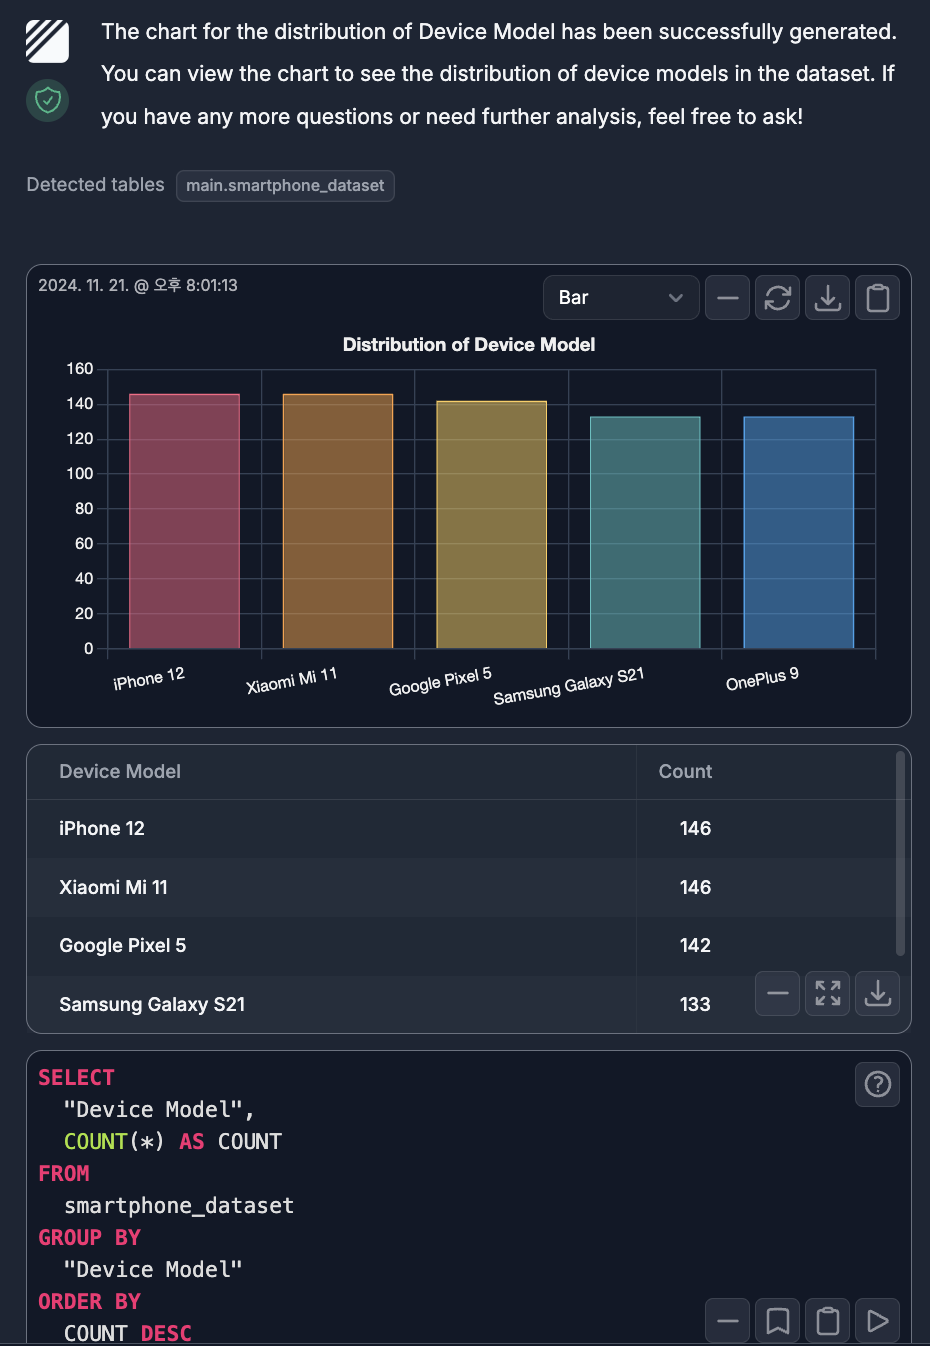Screen dimensions: 930x1346
Task: Click the OnePlus 9 blue bar
Action: 799,532
